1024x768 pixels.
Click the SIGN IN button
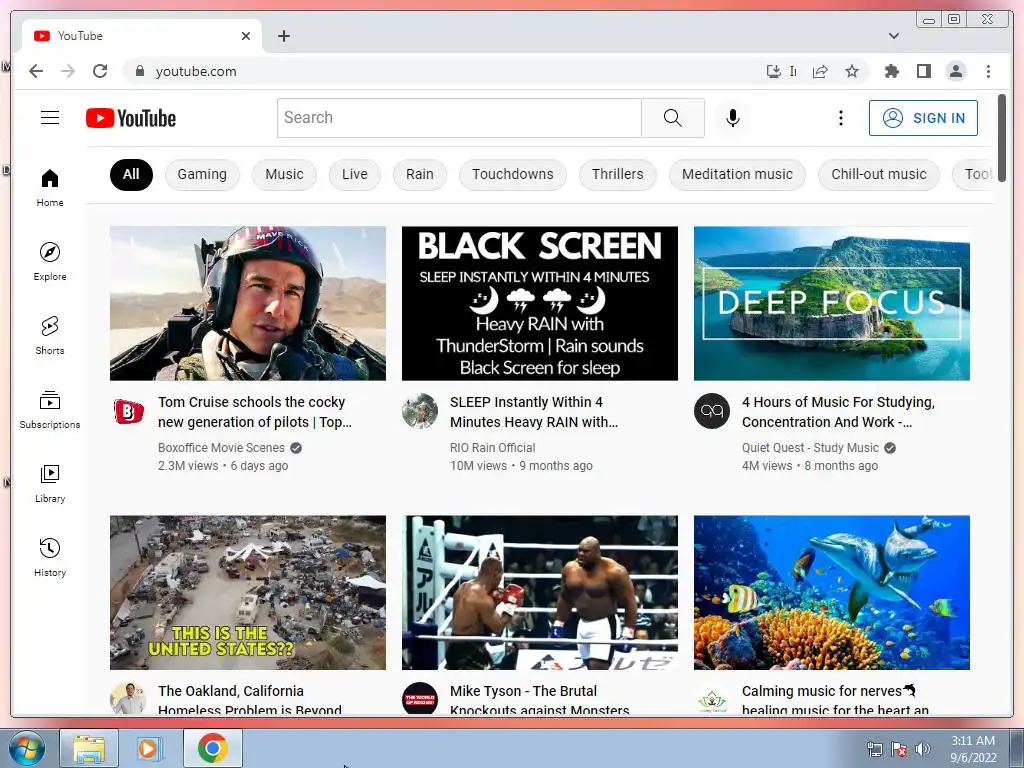(x=923, y=118)
